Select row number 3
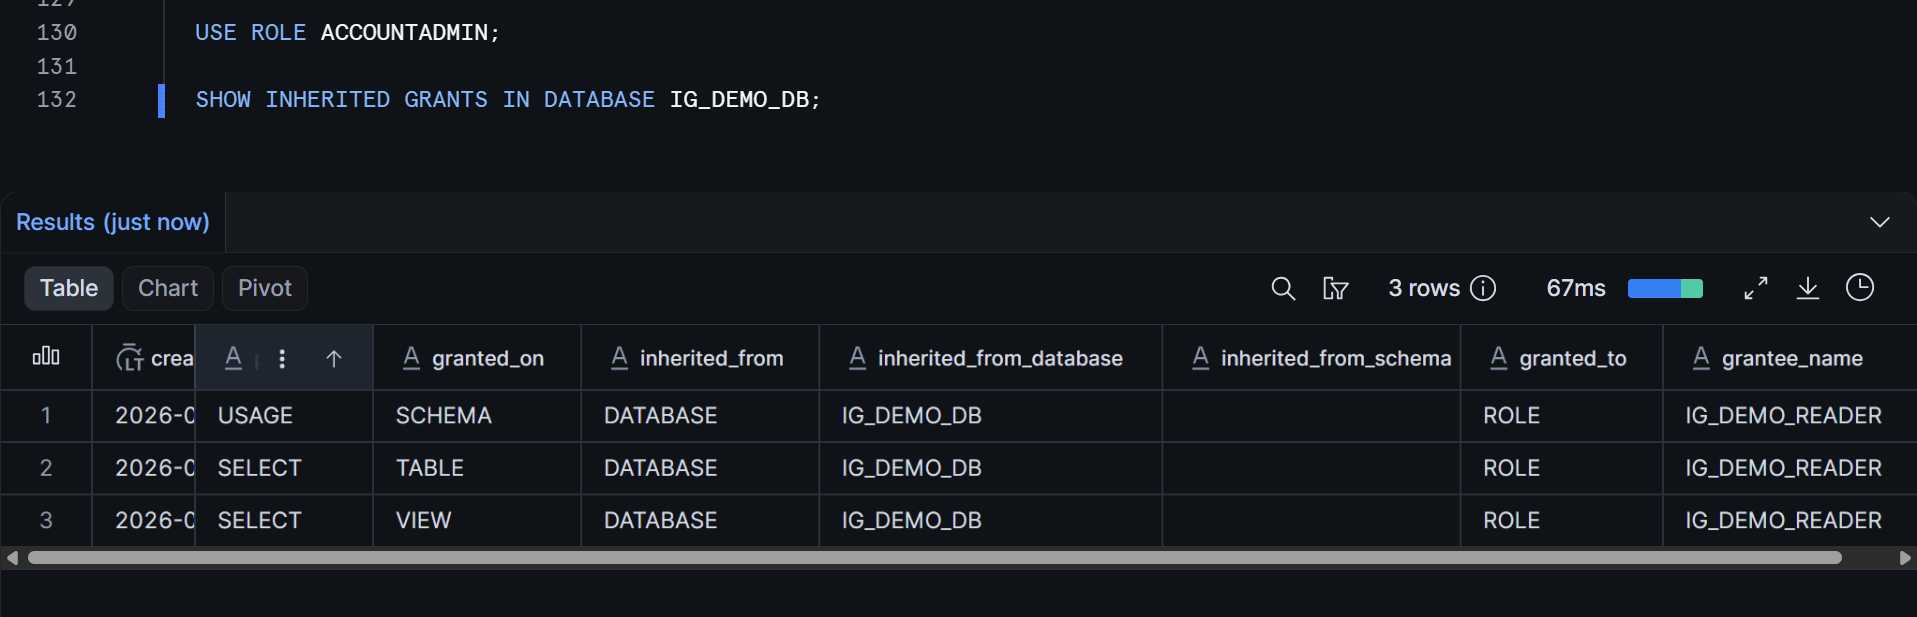This screenshot has height=617, width=1917. point(46,520)
